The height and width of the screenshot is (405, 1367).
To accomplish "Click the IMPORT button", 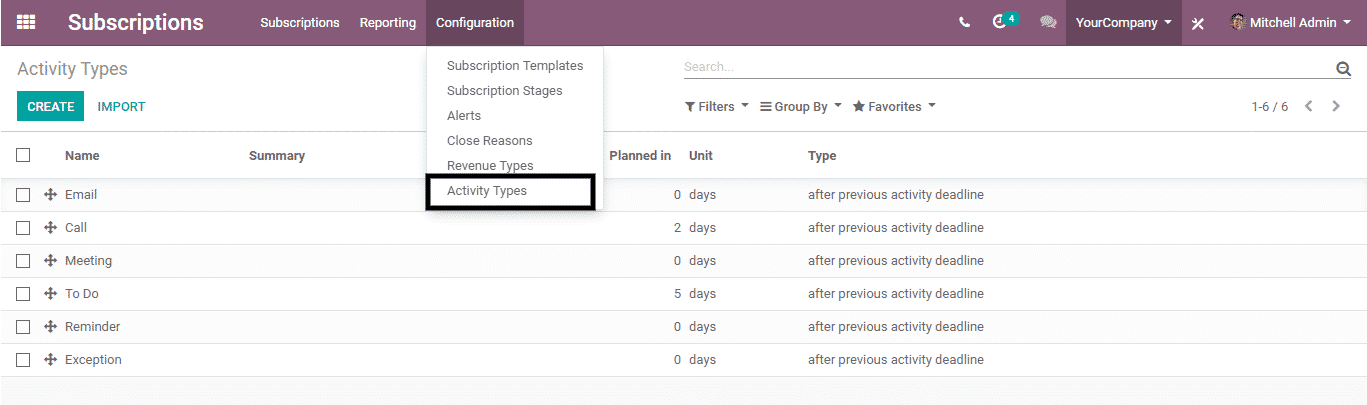I will (x=121, y=107).
